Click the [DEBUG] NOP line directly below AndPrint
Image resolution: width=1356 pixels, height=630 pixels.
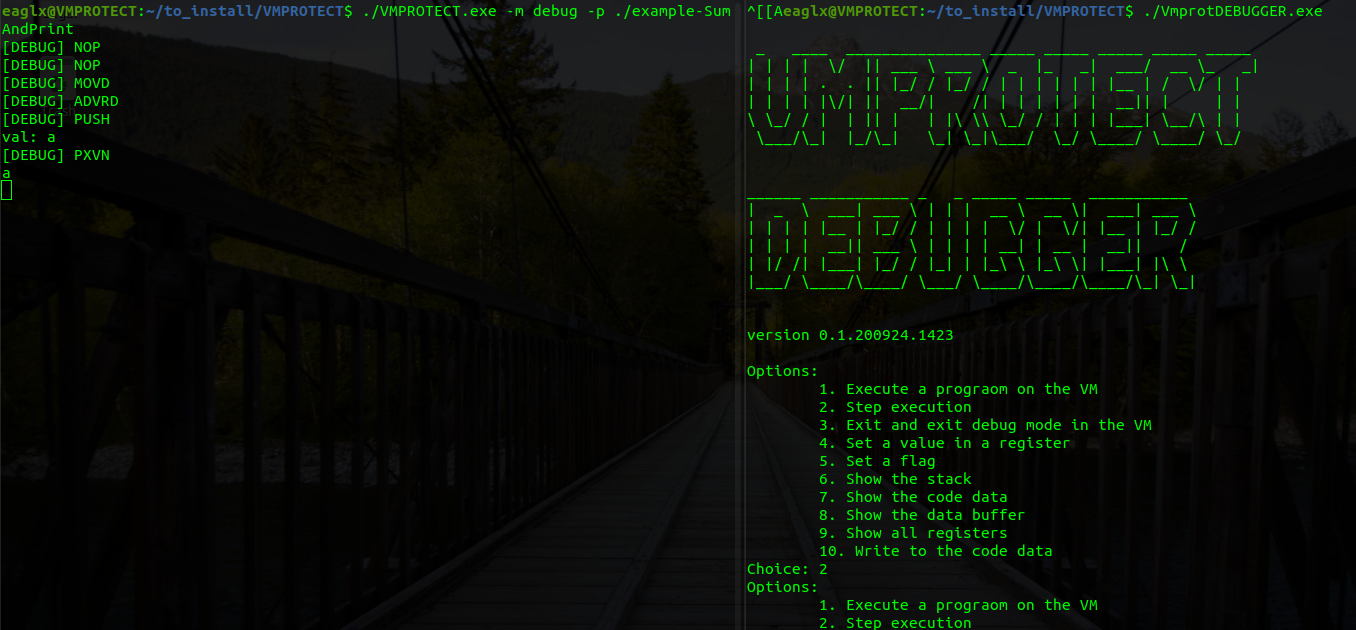[51, 47]
